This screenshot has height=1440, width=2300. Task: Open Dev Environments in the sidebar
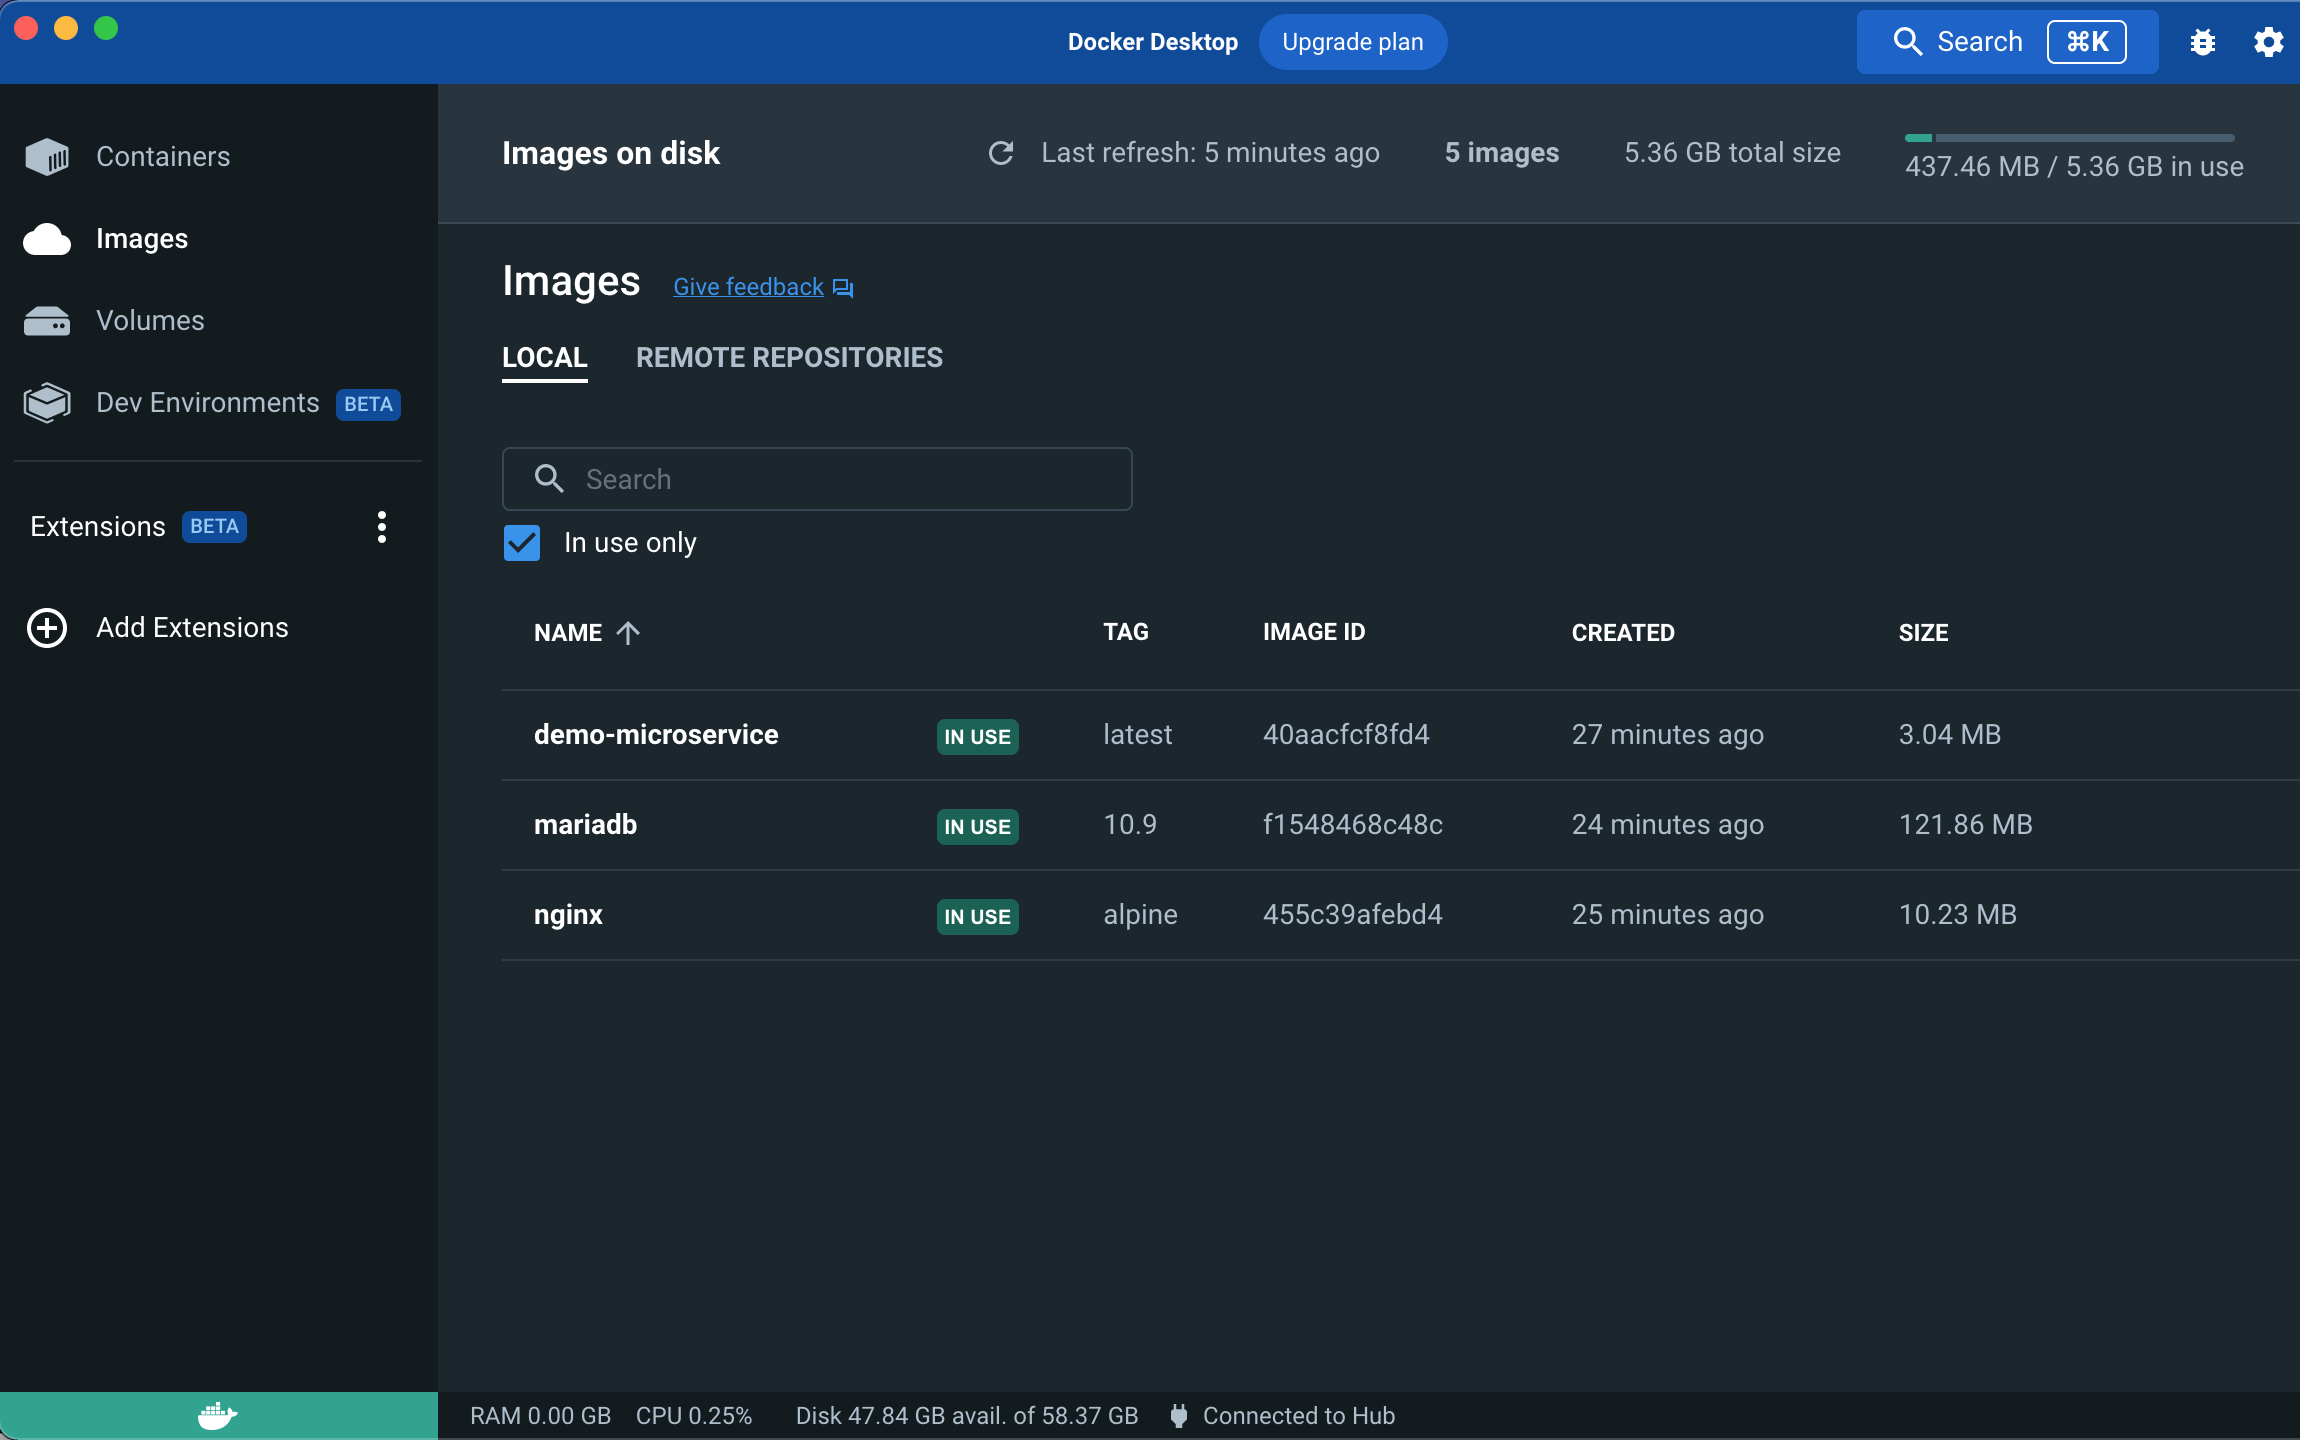click(208, 403)
